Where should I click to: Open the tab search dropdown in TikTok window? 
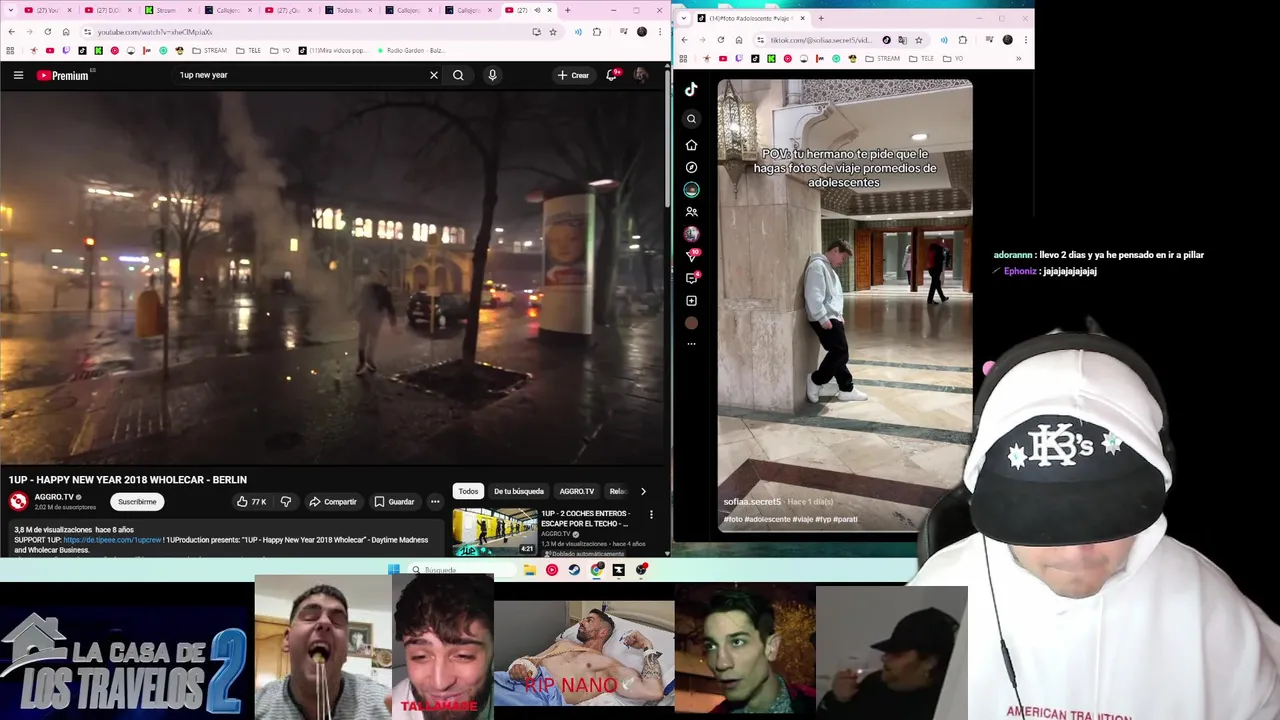[x=684, y=18]
